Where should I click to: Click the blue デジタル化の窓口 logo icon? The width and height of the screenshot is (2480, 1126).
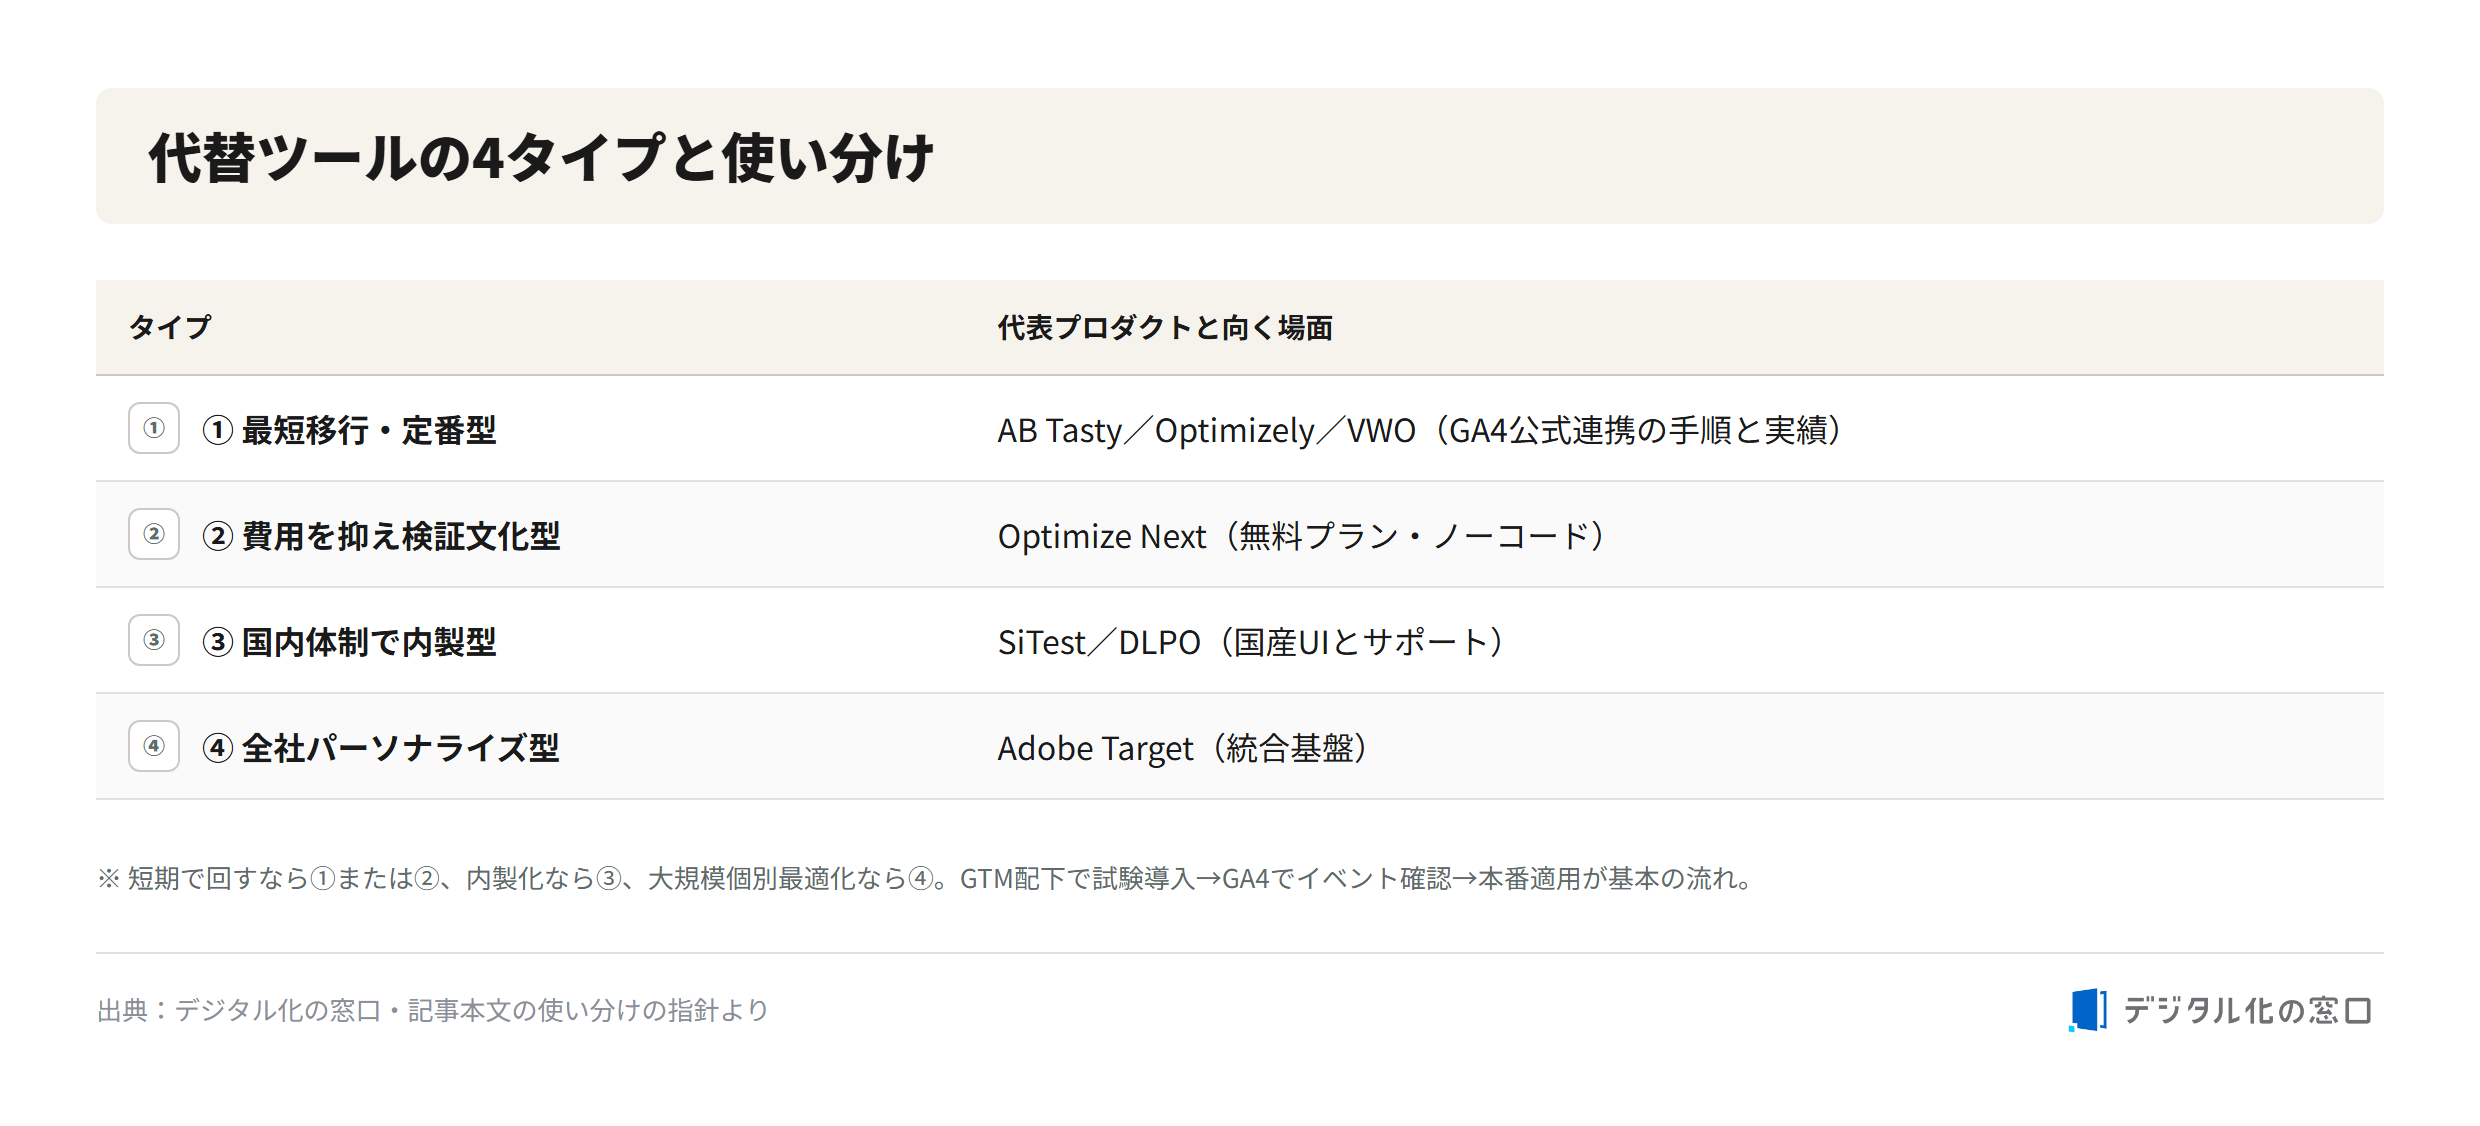pos(2088,1010)
